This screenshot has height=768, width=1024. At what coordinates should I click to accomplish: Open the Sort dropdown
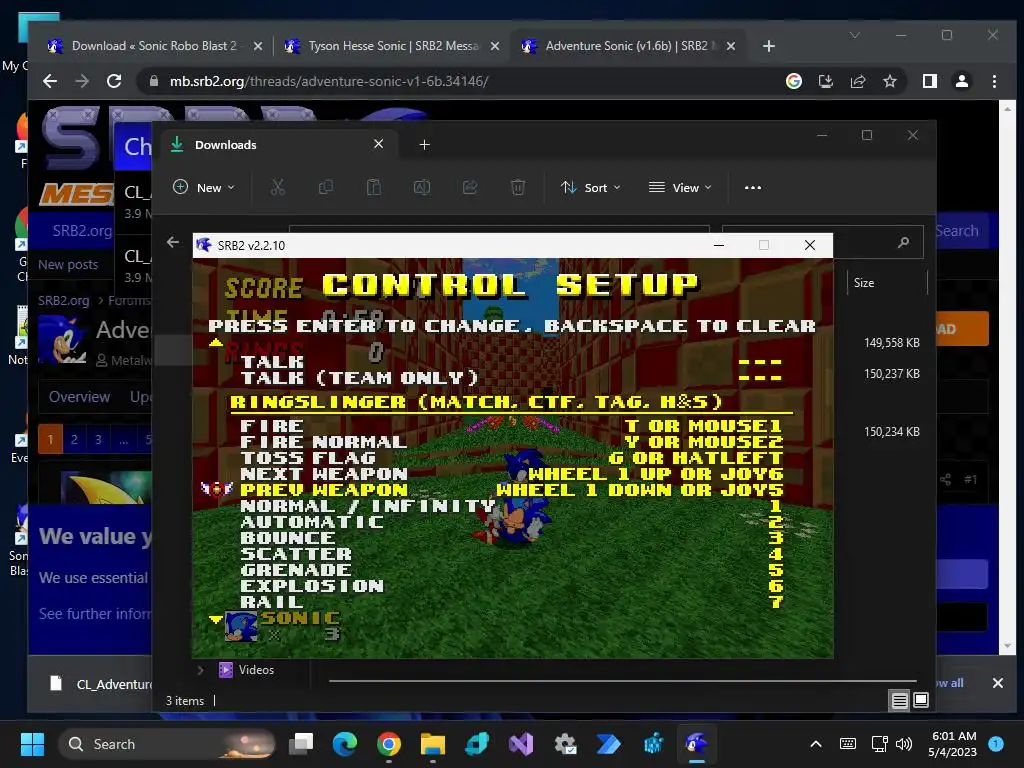590,187
